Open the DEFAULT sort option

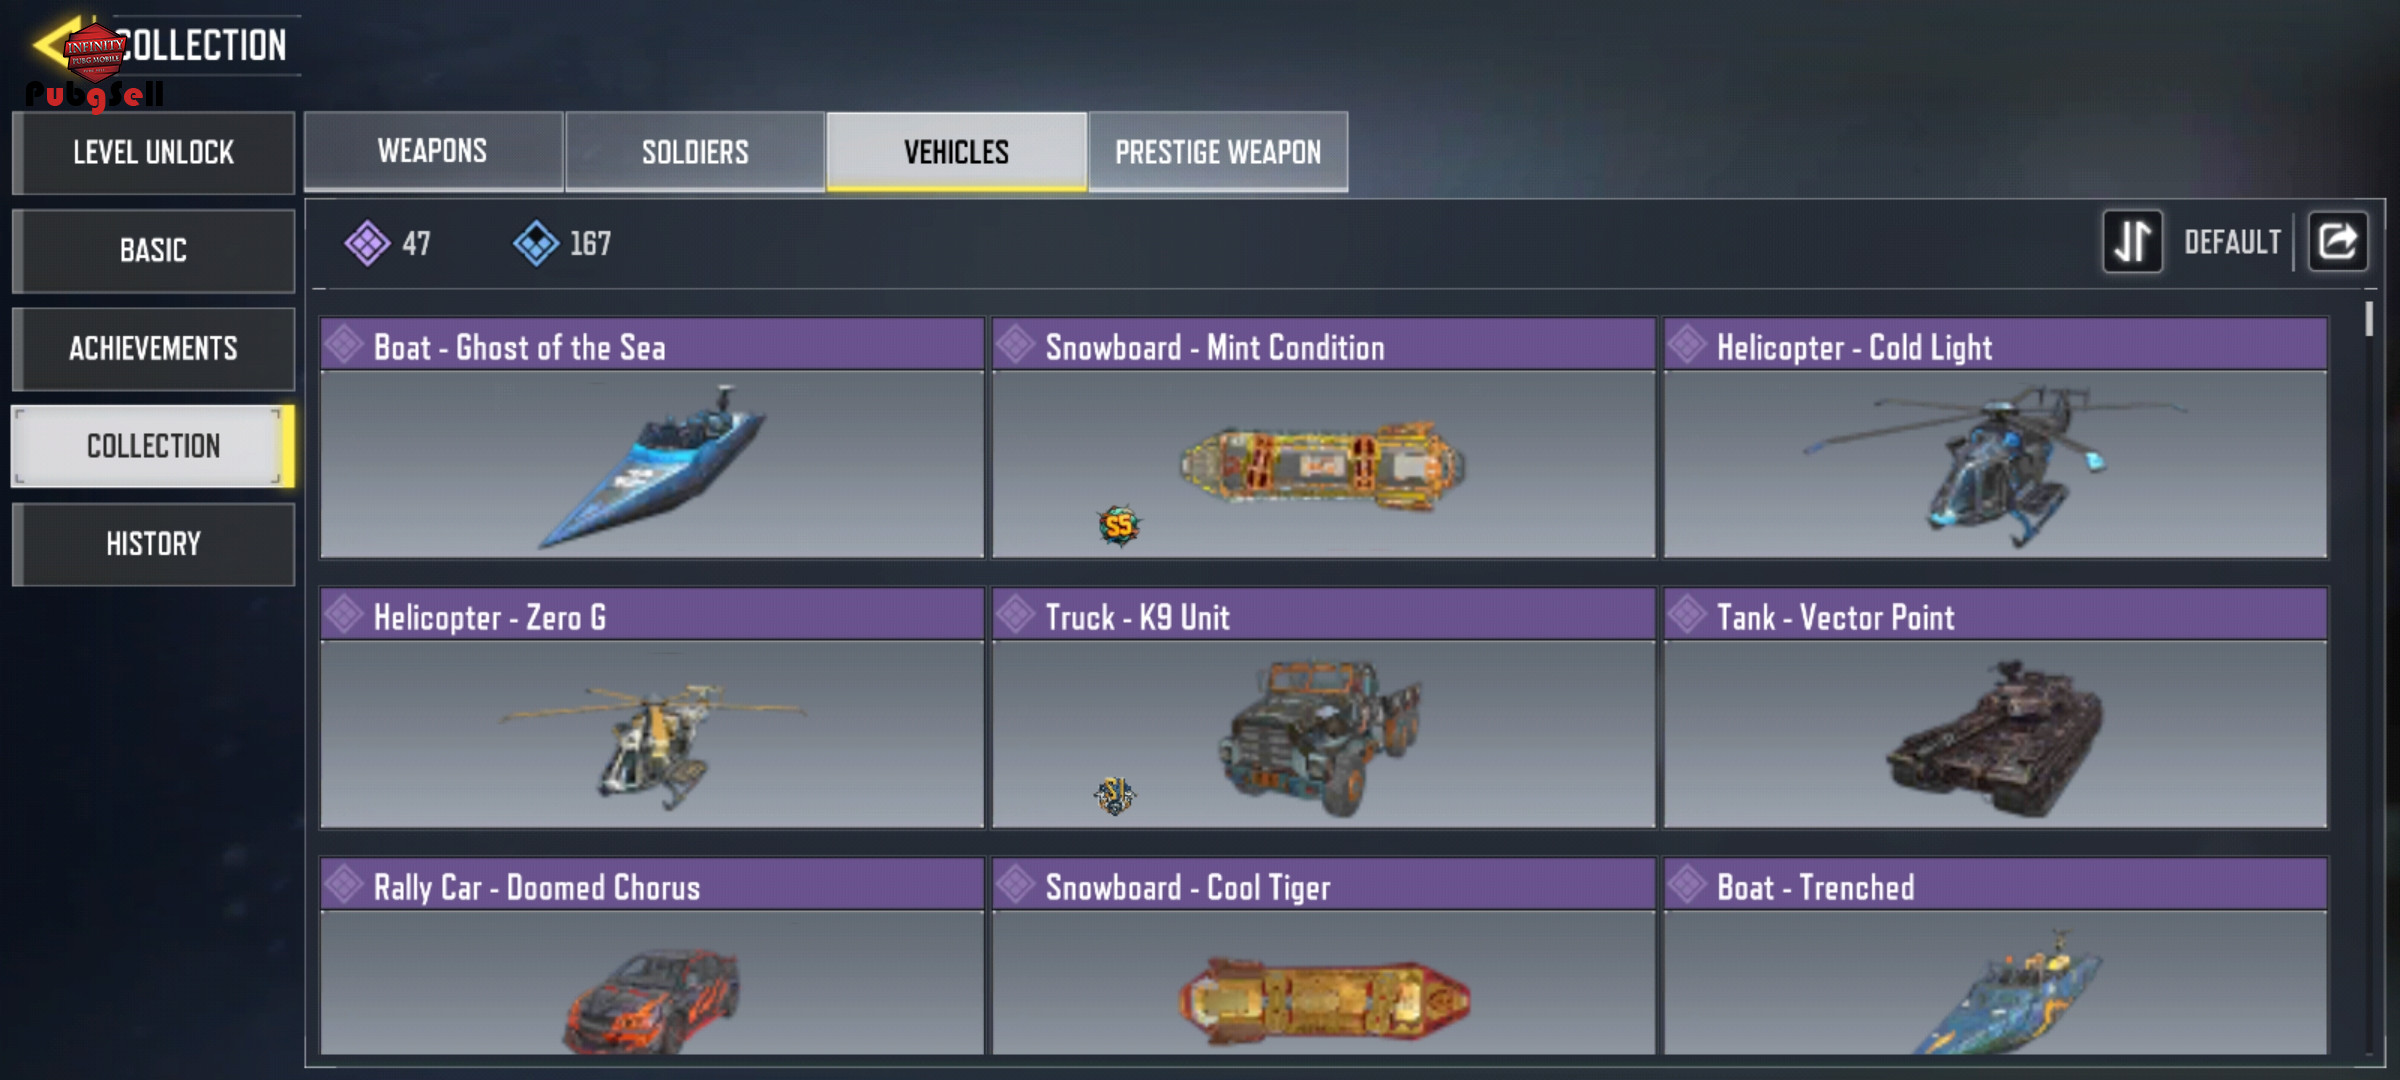click(2232, 242)
